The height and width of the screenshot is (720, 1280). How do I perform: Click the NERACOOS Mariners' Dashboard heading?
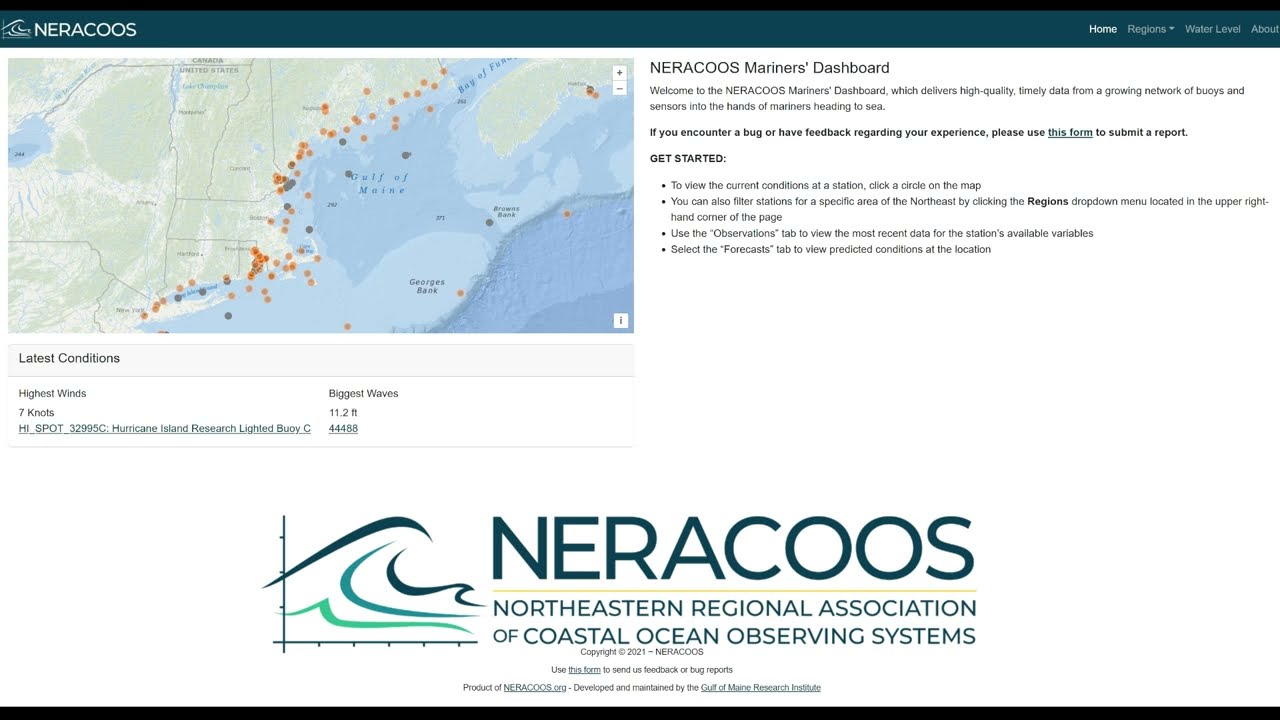(769, 68)
